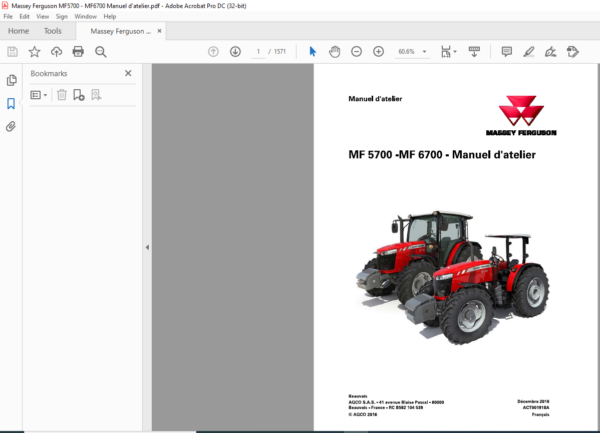
Task: Click the '1571' total page count
Action: [x=280, y=52]
